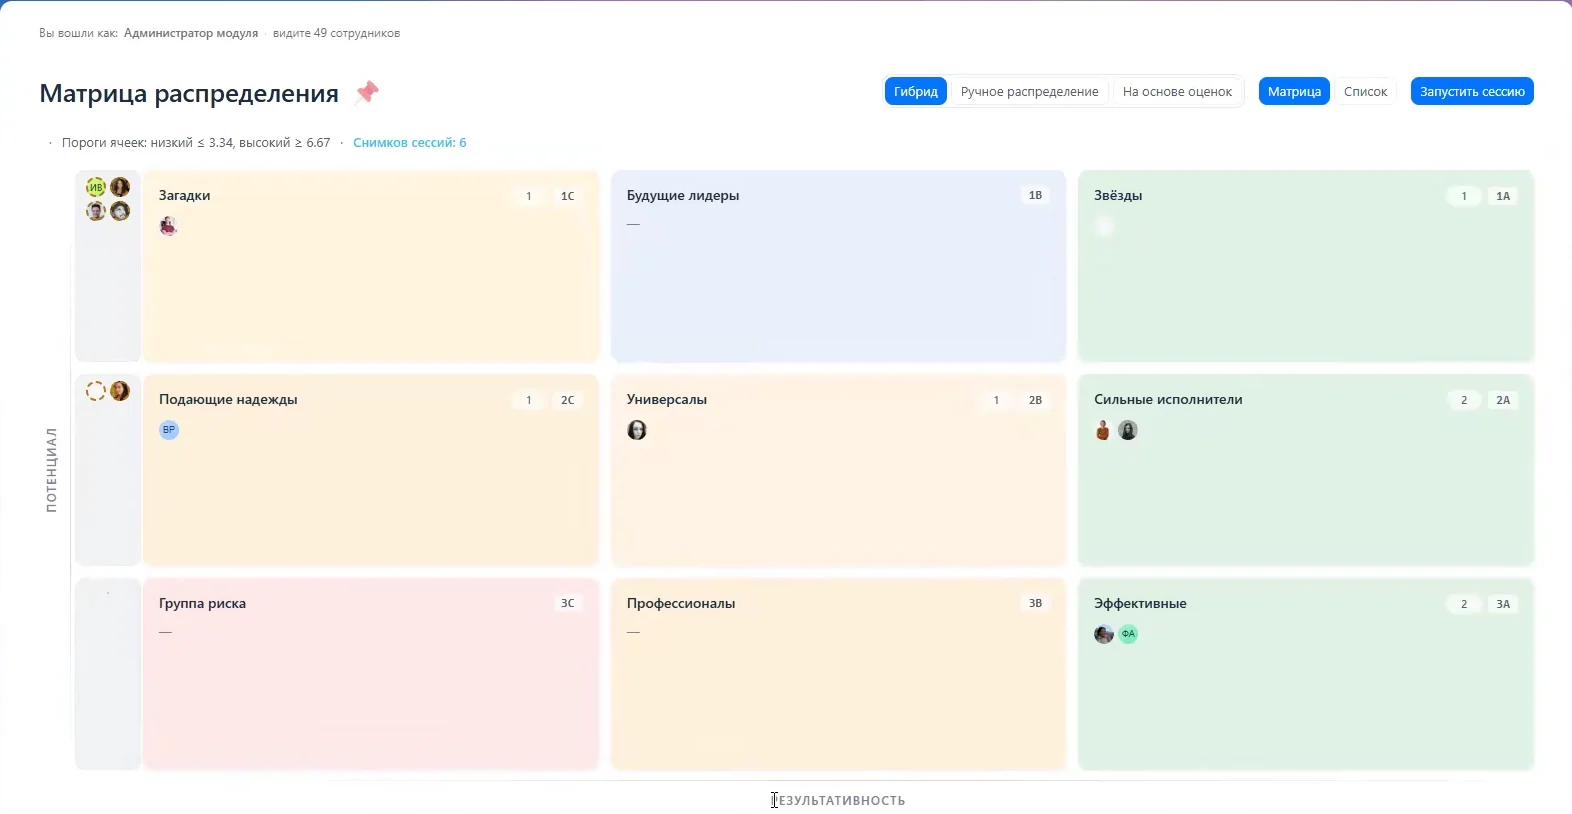
Task: Select the ИВ initials avatar in the side column
Action: pyautogui.click(x=96, y=187)
